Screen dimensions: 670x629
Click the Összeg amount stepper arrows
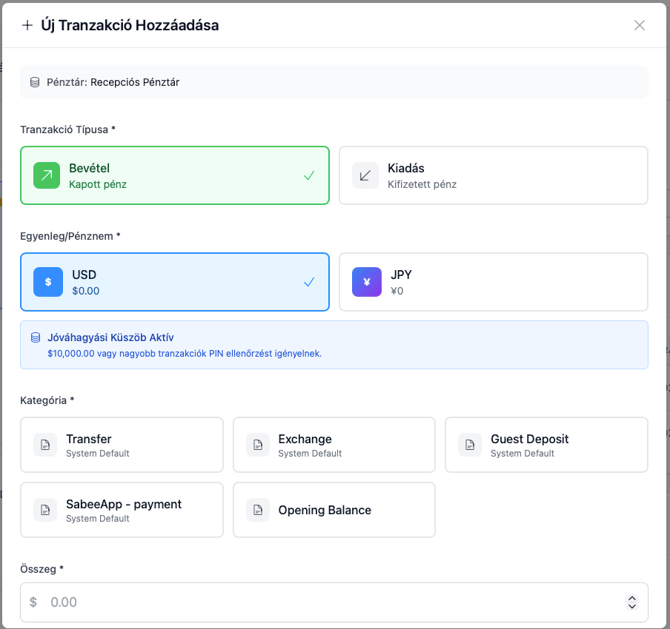click(x=632, y=602)
